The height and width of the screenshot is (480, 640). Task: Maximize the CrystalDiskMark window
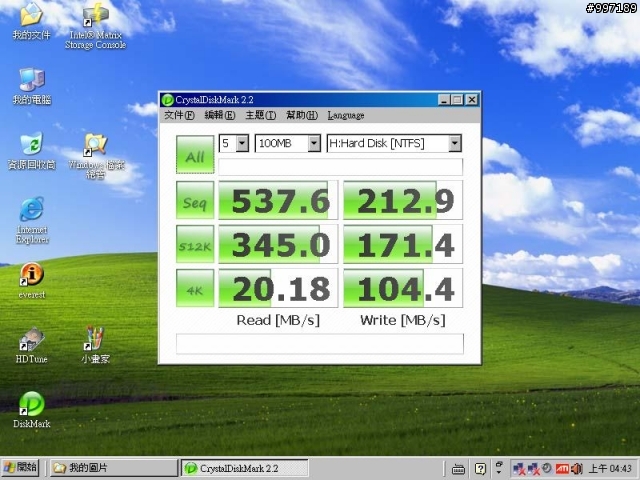[457, 100]
